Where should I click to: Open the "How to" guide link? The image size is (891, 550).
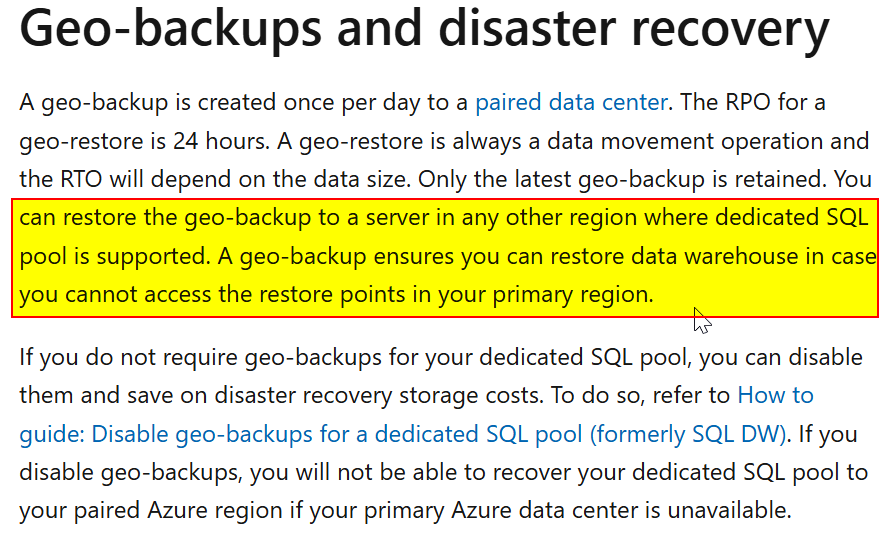[776, 395]
